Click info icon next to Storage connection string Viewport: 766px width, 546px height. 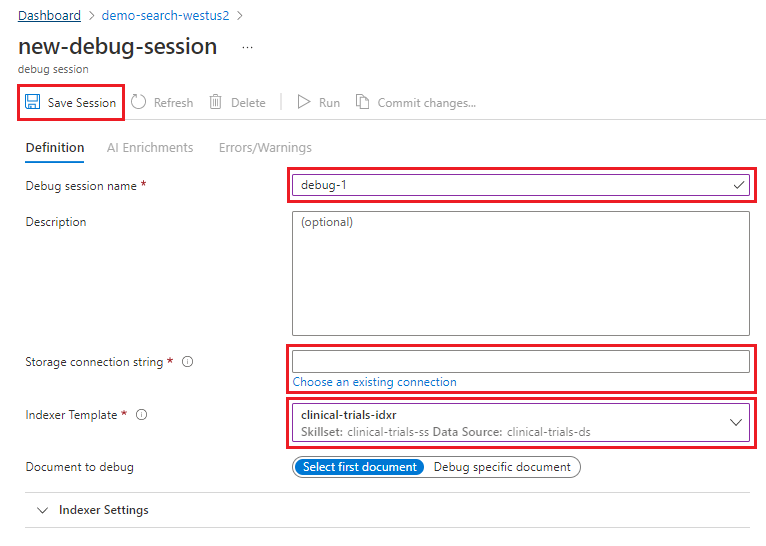click(x=187, y=362)
